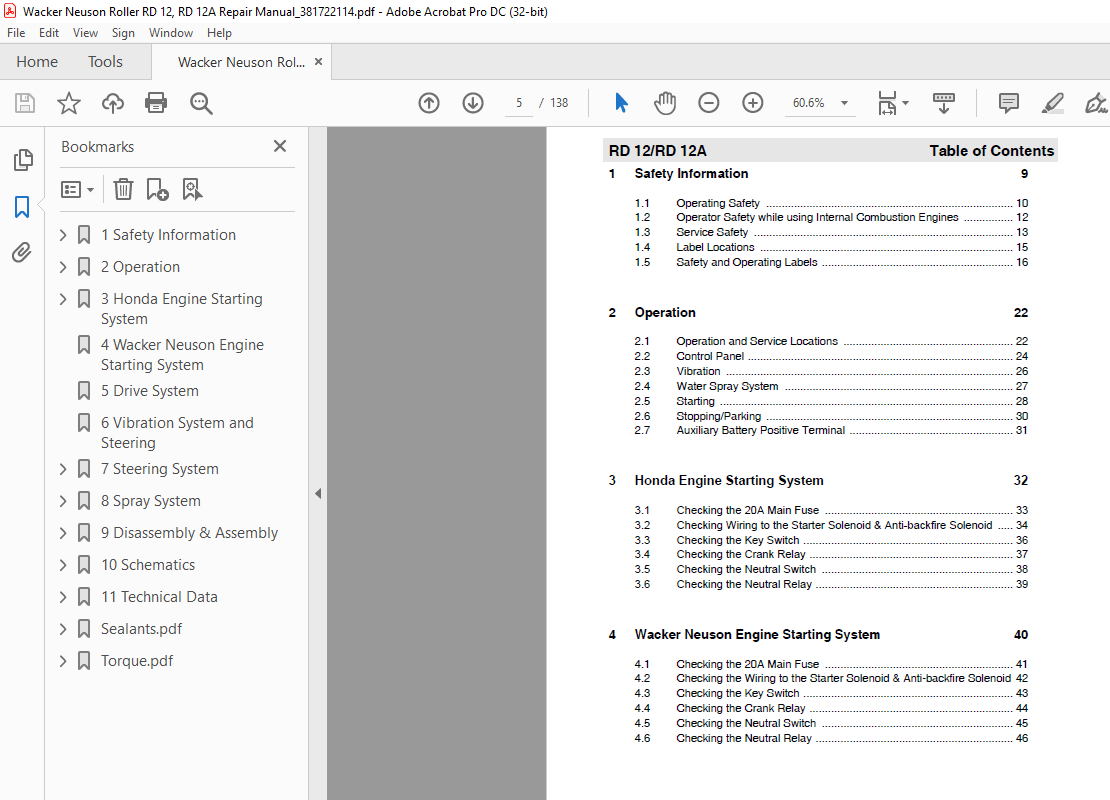Open the Sign document tool

[x=1096, y=103]
